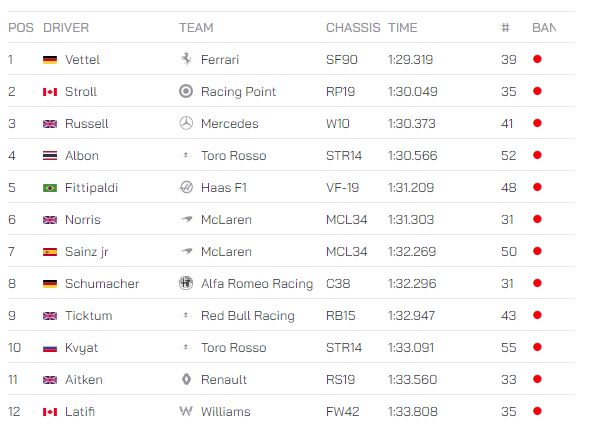Screen dimensions: 594x426
Task: Sort table by the TIME column header
Action: 402,28
